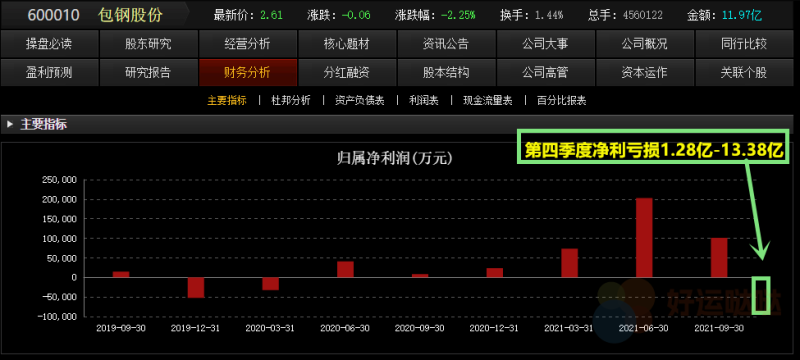Go to 资产负债表 sub-menu
Screen dimensions: 800x360
click(360, 100)
